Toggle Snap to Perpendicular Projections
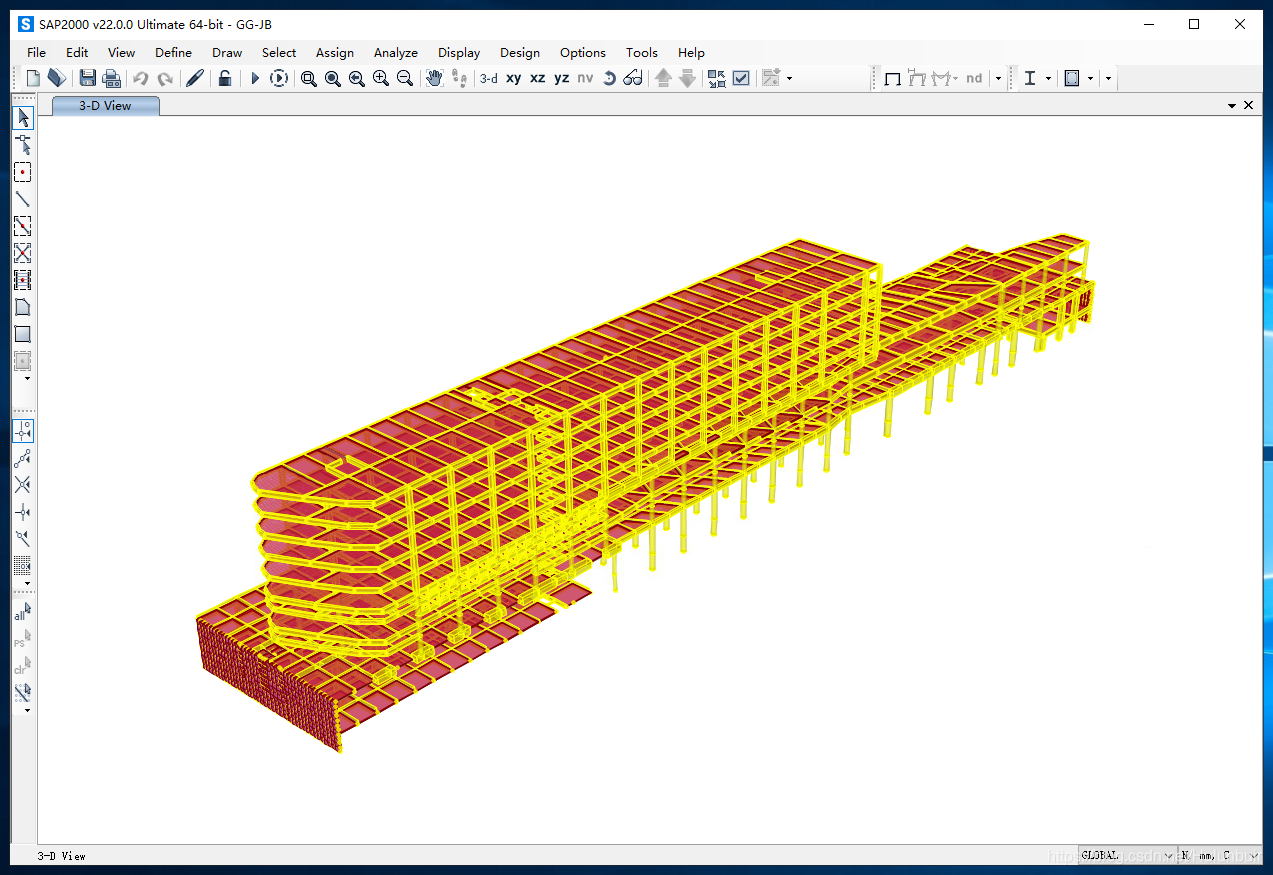 pos(23,512)
